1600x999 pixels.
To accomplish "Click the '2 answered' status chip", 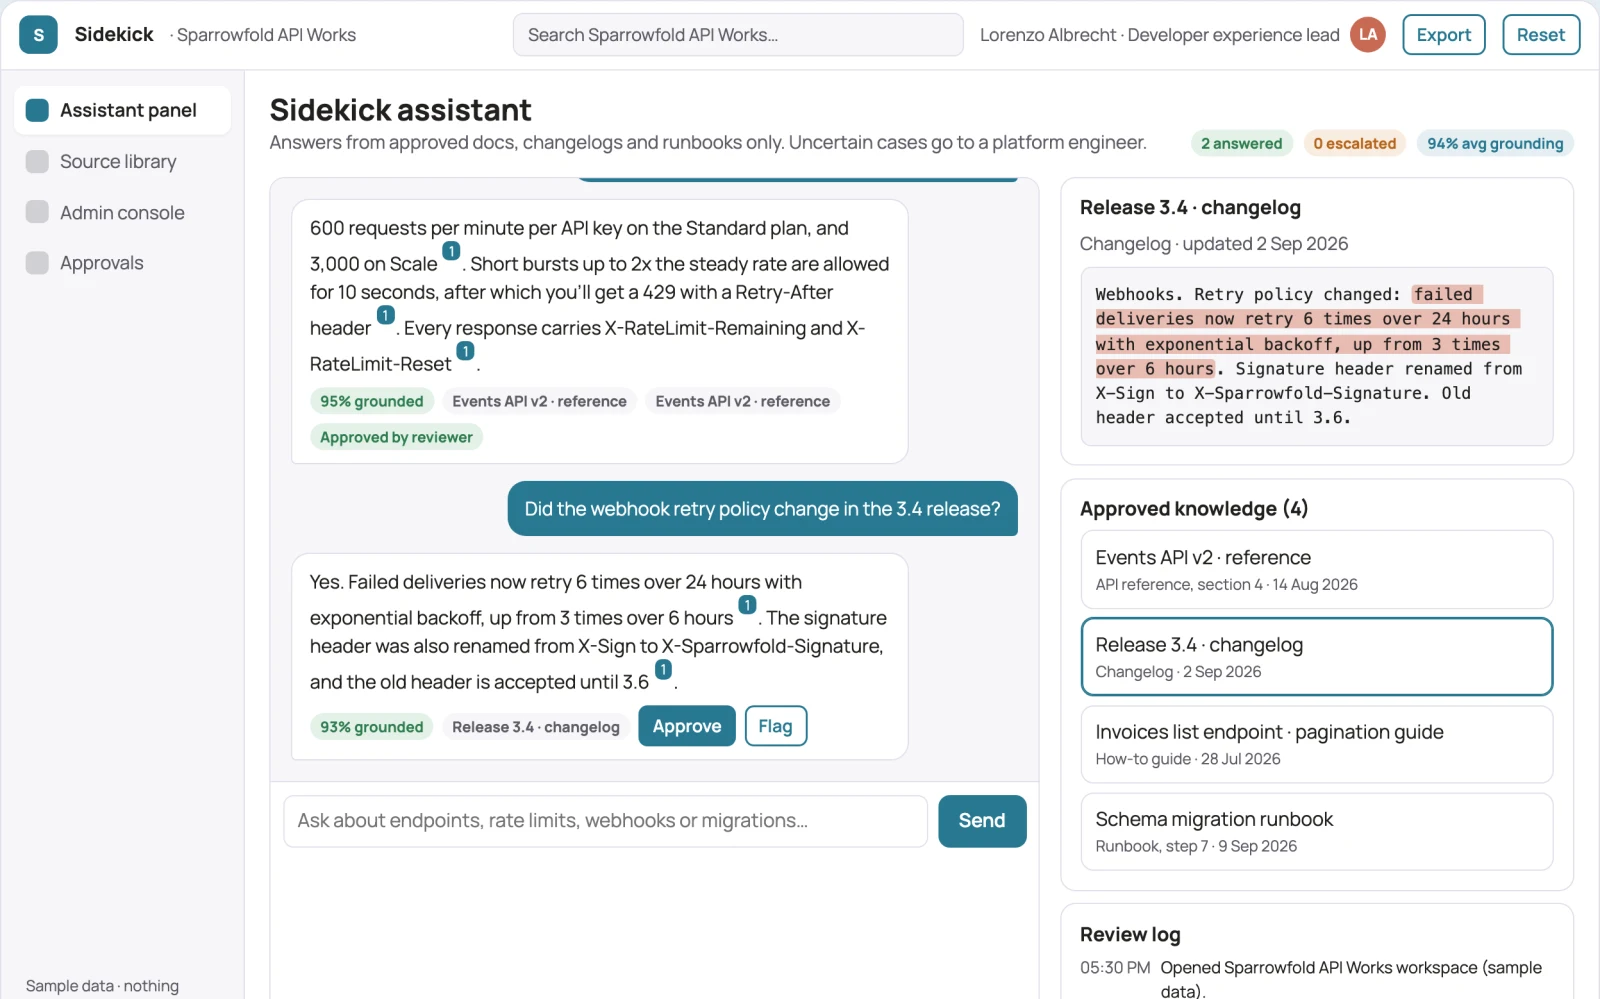I will click(x=1241, y=143).
